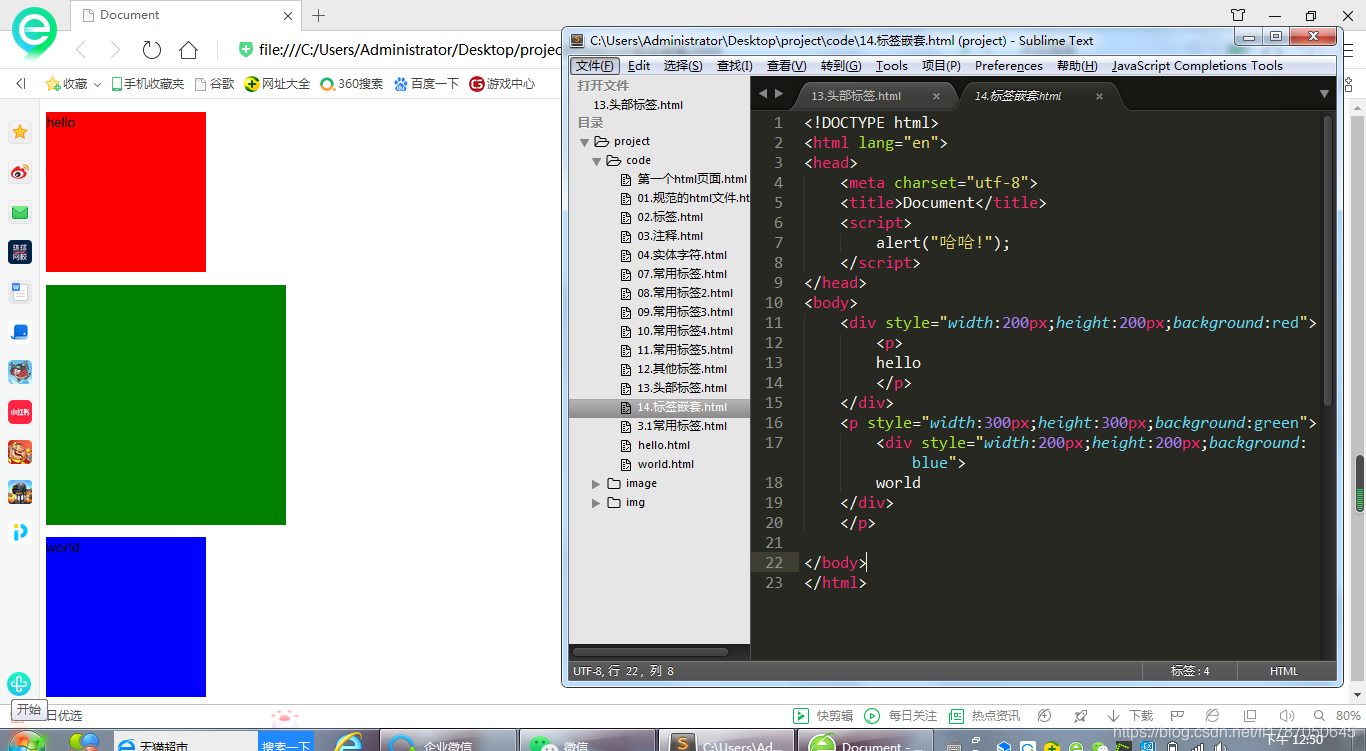1366x751 pixels.
Task: Expand the image folder in sidebar
Action: pos(597,484)
